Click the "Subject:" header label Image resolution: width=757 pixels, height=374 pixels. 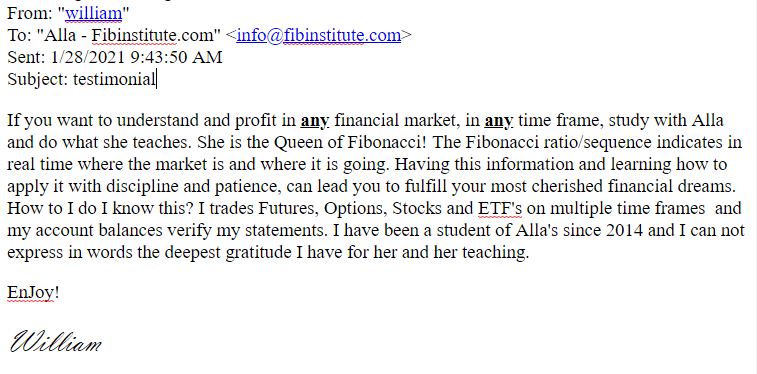coord(38,80)
